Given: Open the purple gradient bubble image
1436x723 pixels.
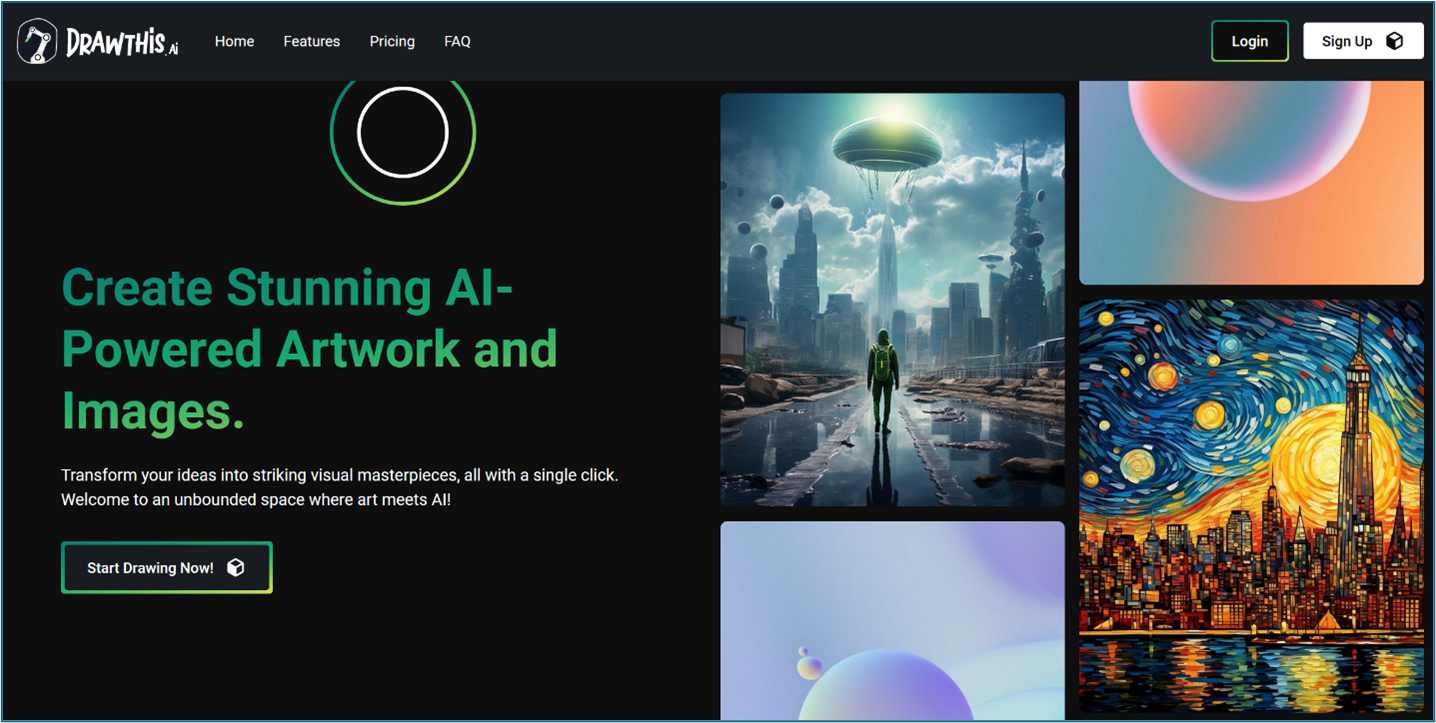Looking at the screenshot, I should (892, 620).
